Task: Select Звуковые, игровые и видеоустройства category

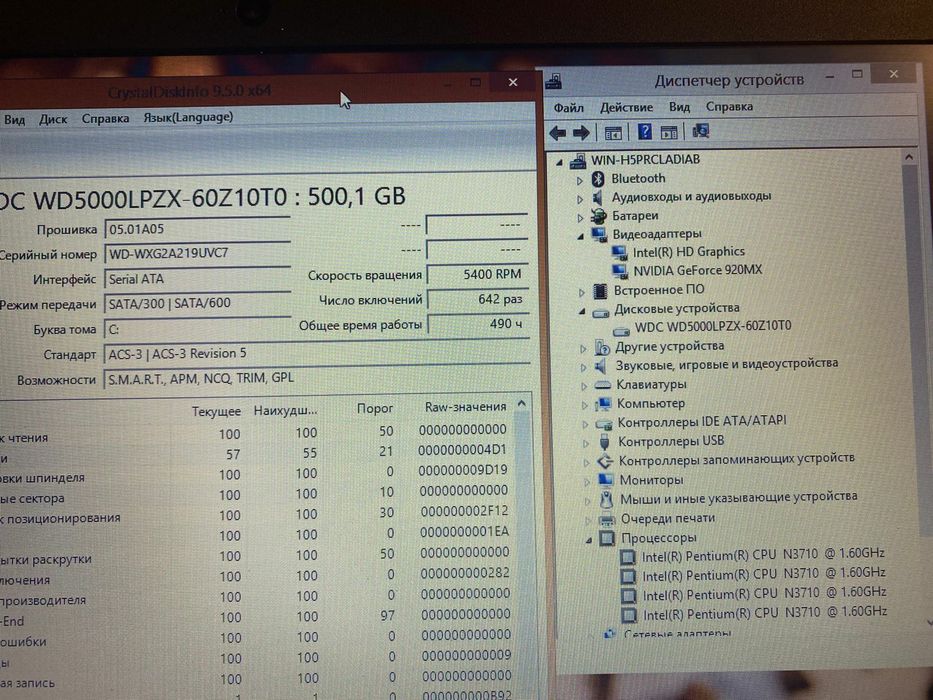Action: pos(727,364)
